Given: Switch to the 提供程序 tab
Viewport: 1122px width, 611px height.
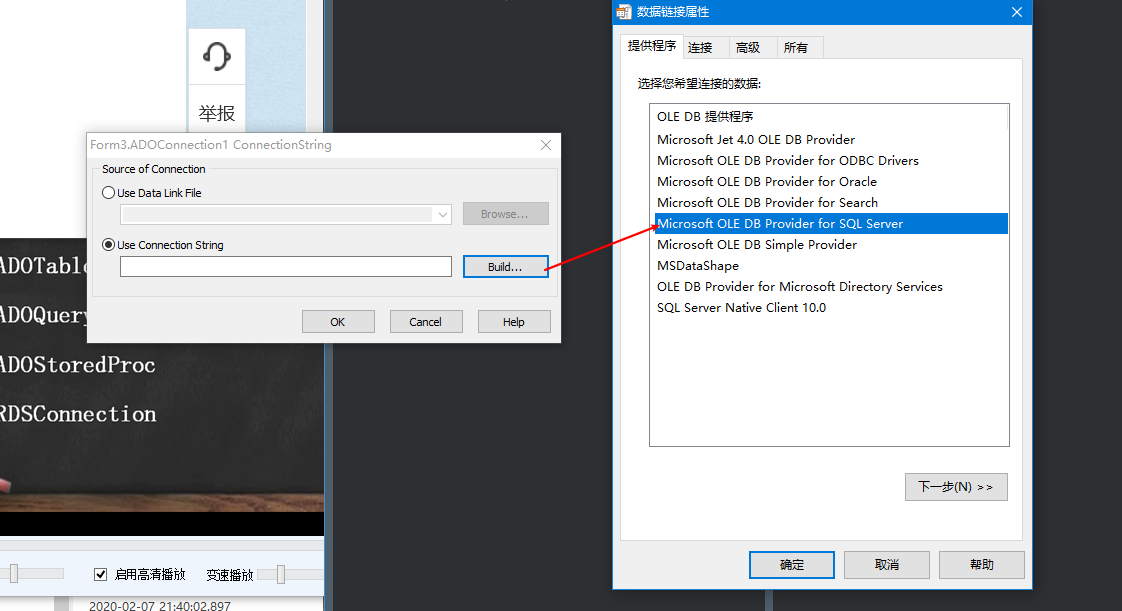Looking at the screenshot, I should 651,46.
